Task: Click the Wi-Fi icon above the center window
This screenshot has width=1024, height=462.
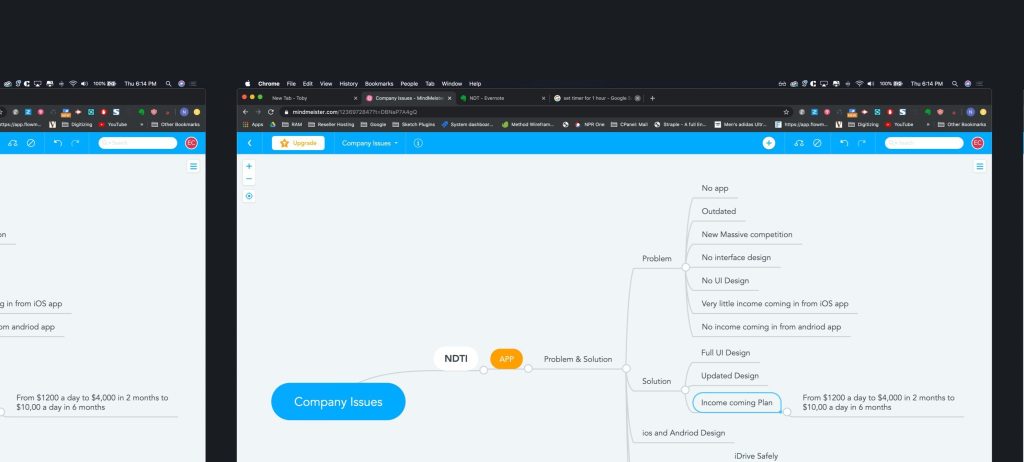Action: click(859, 84)
